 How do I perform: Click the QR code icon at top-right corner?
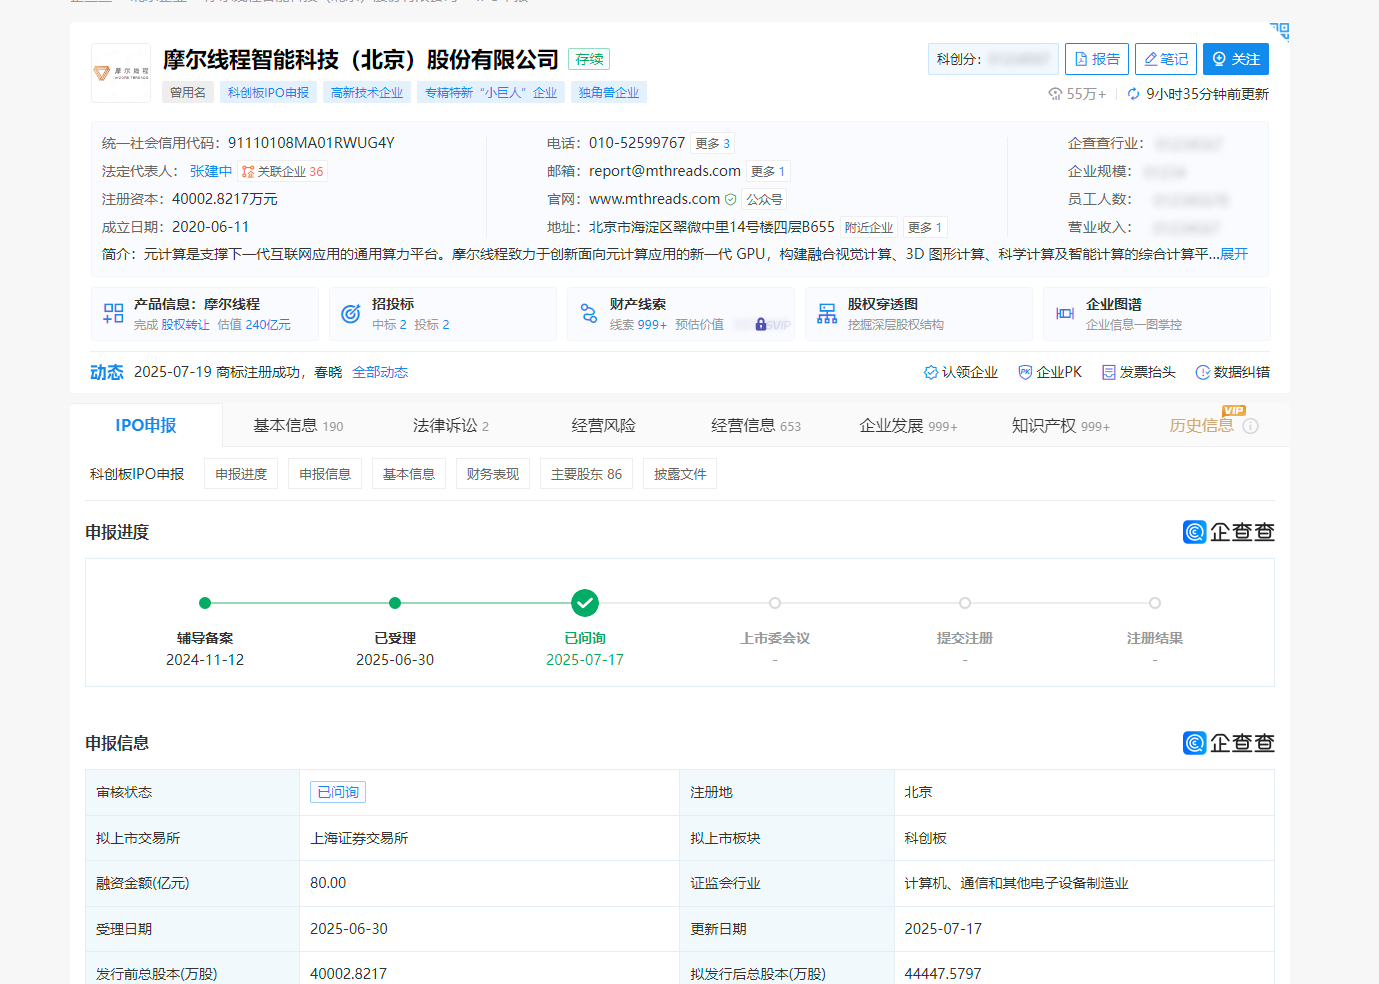point(1279,31)
